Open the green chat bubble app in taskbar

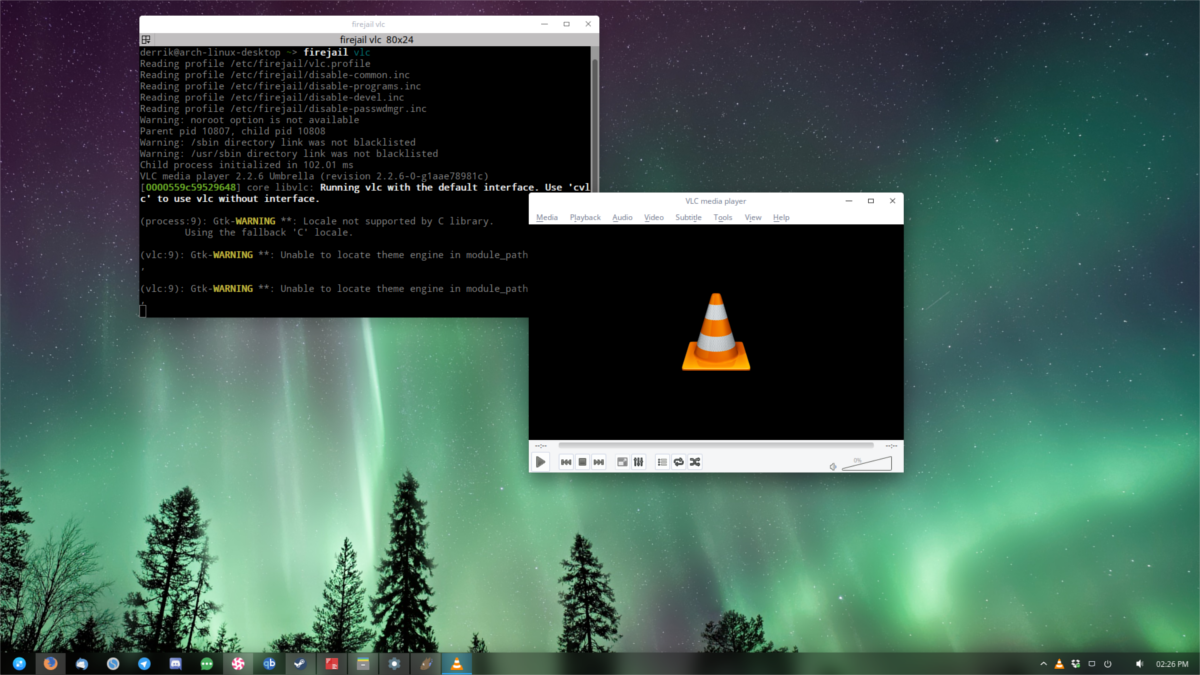(x=206, y=663)
